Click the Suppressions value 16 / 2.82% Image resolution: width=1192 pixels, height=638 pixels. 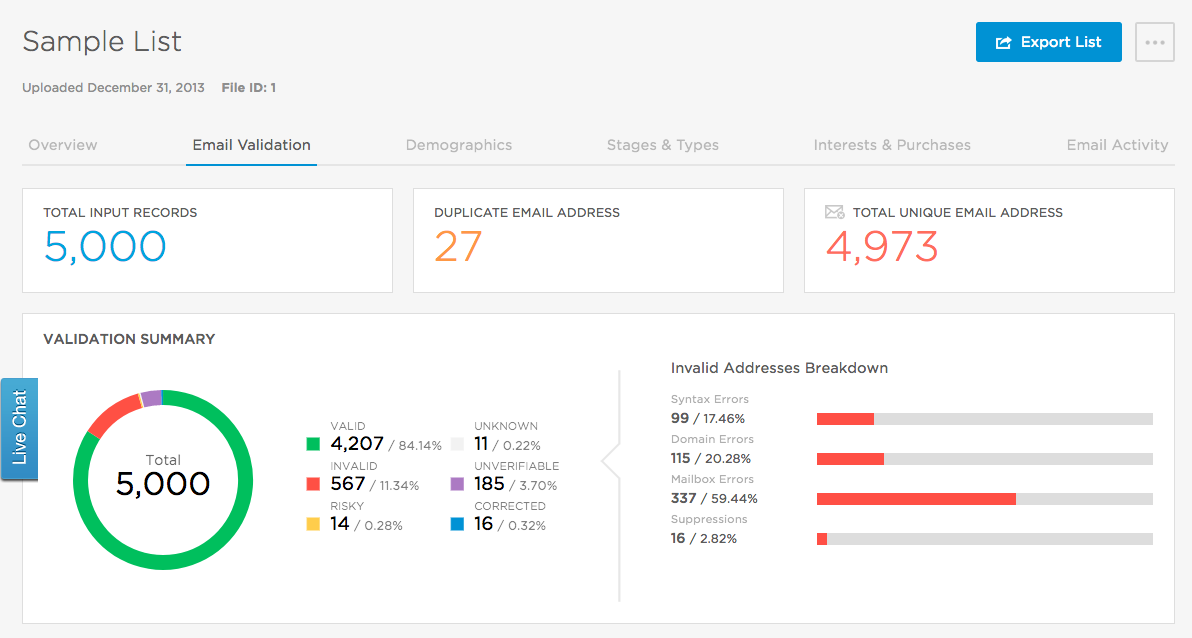704,538
